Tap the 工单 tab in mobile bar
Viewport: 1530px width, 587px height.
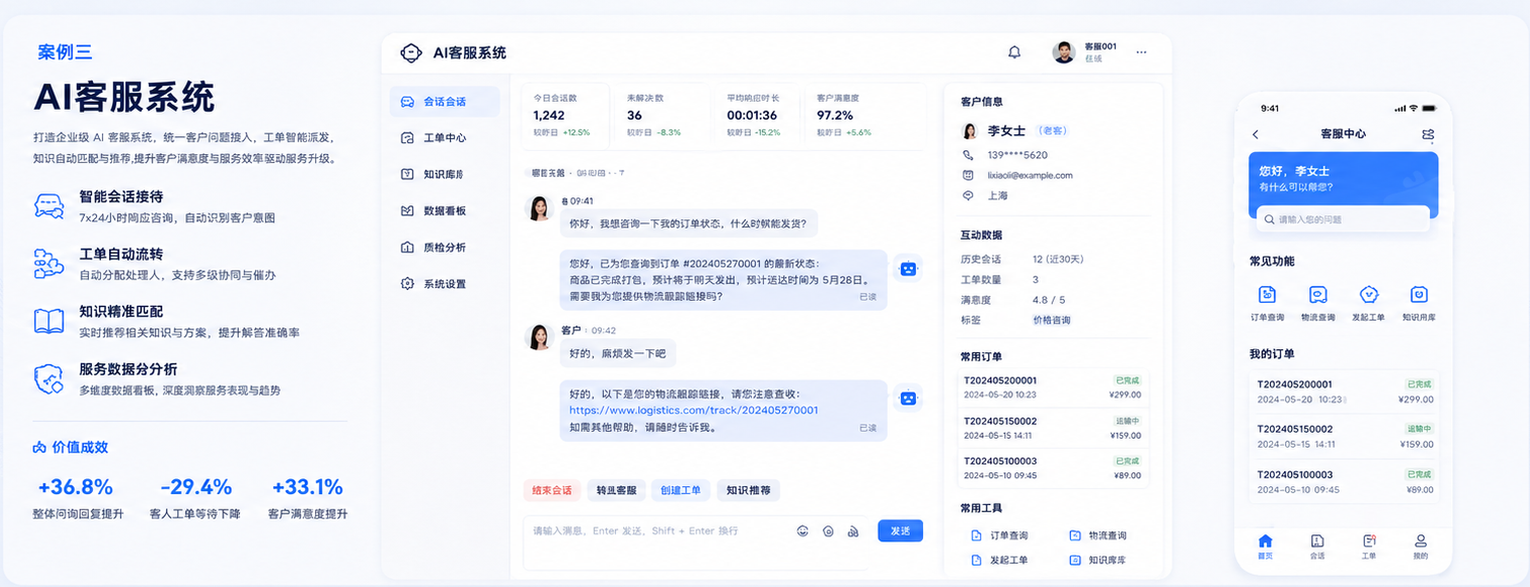pyautogui.click(x=1369, y=546)
